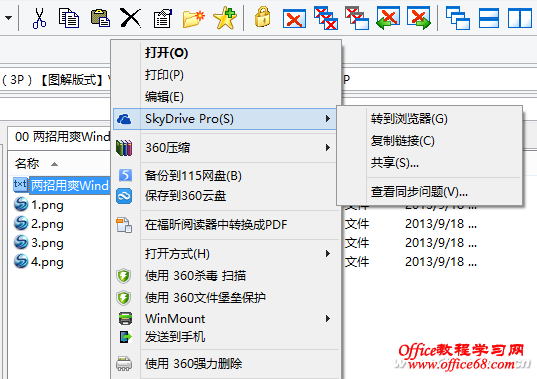Close the current tab using red X window icon
537x379 pixels.
pyautogui.click(x=294, y=18)
